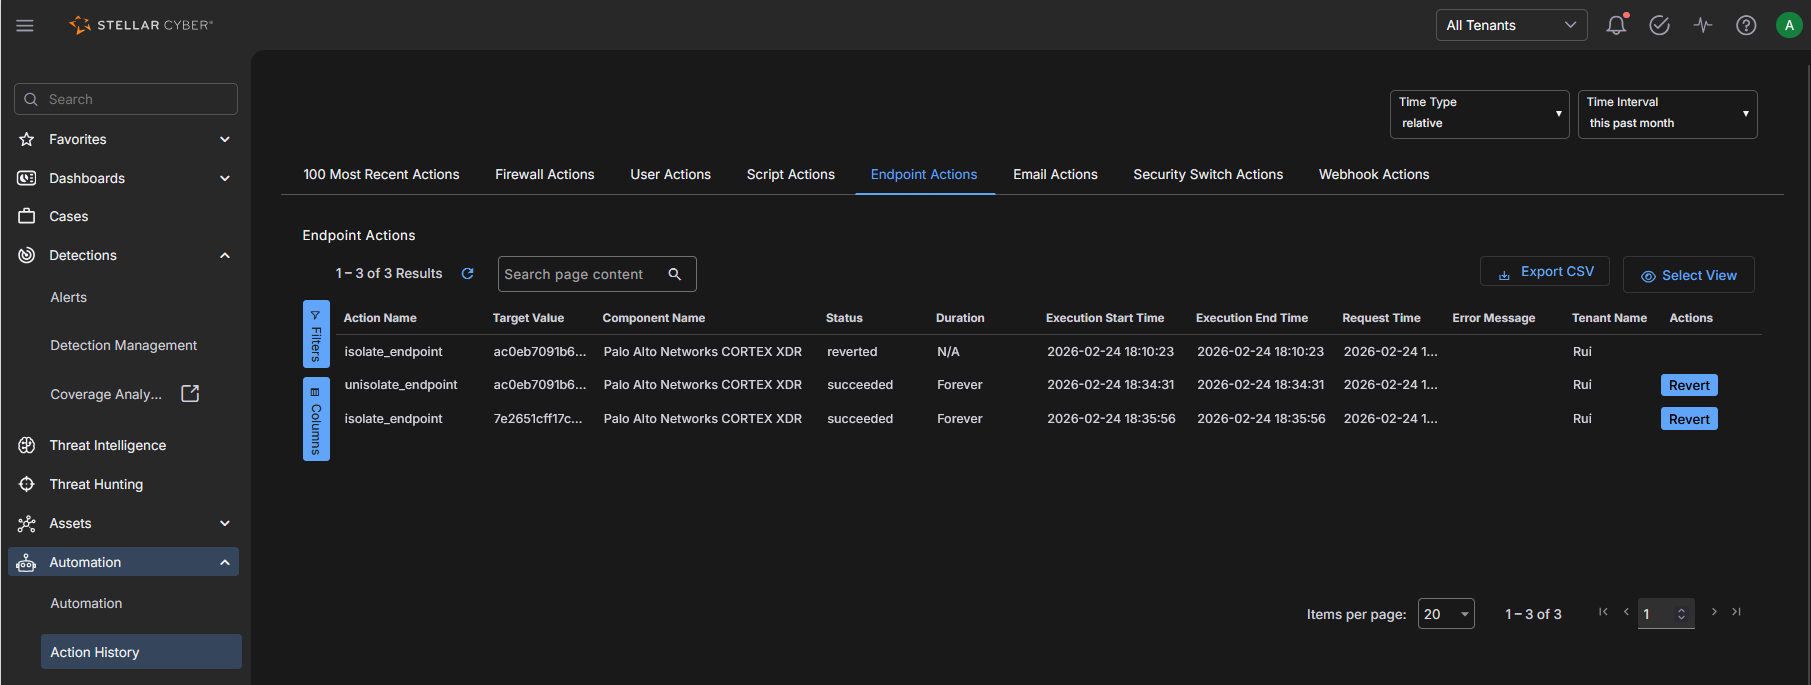Screen dimensions: 1811x685
Task: Click the Export CSV button
Action: click(1544, 272)
